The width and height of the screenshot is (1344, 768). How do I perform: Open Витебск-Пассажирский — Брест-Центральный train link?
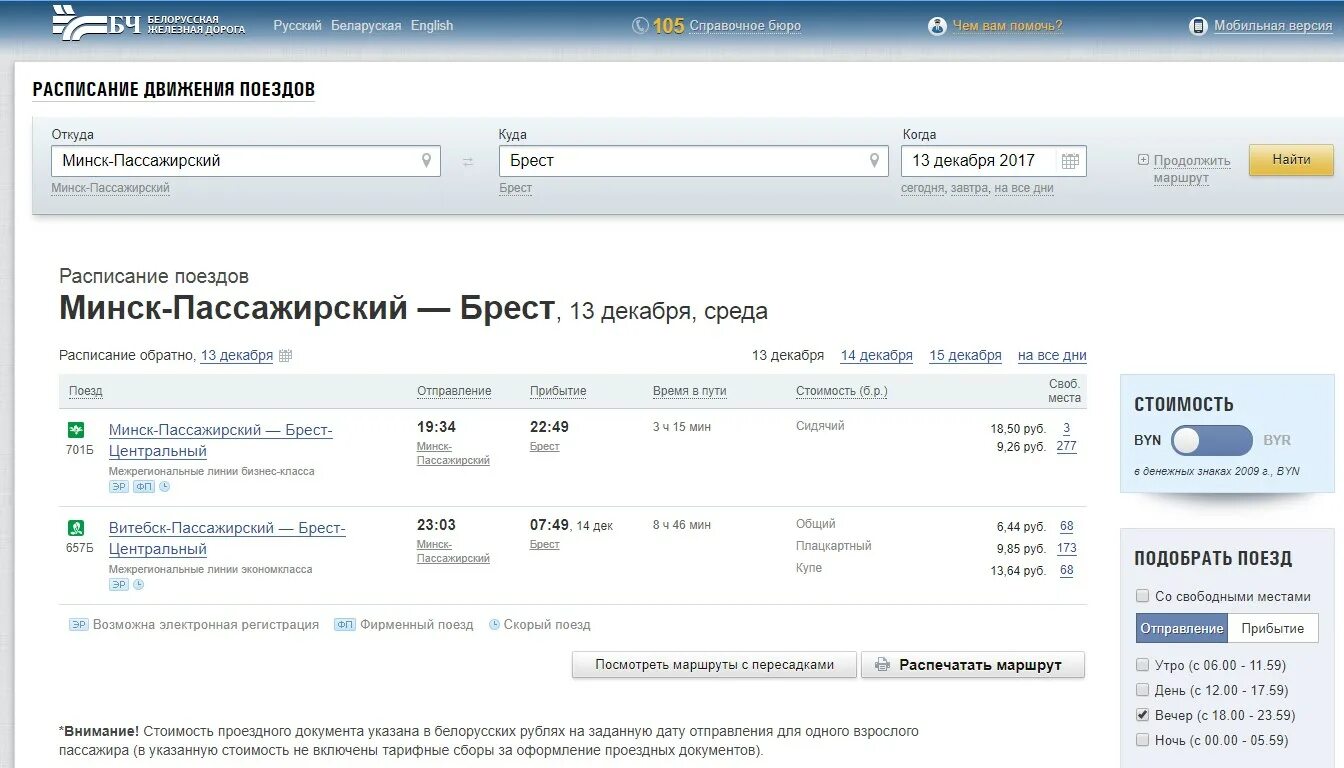point(227,538)
